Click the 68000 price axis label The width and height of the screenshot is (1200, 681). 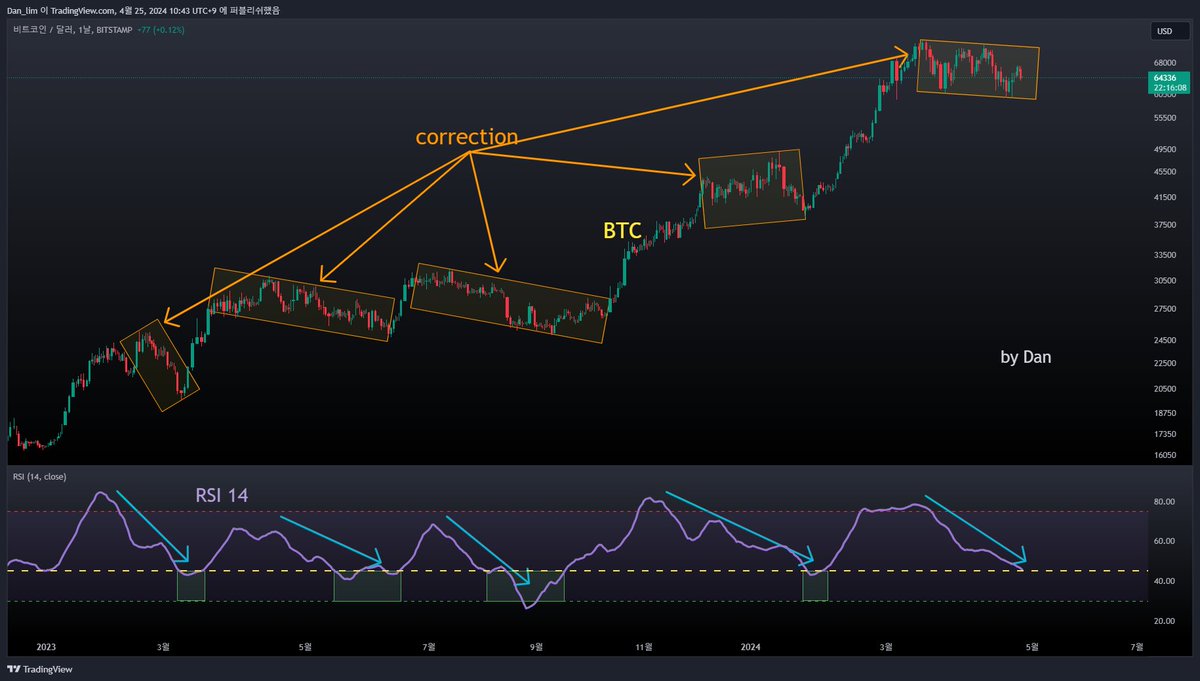[1163, 61]
